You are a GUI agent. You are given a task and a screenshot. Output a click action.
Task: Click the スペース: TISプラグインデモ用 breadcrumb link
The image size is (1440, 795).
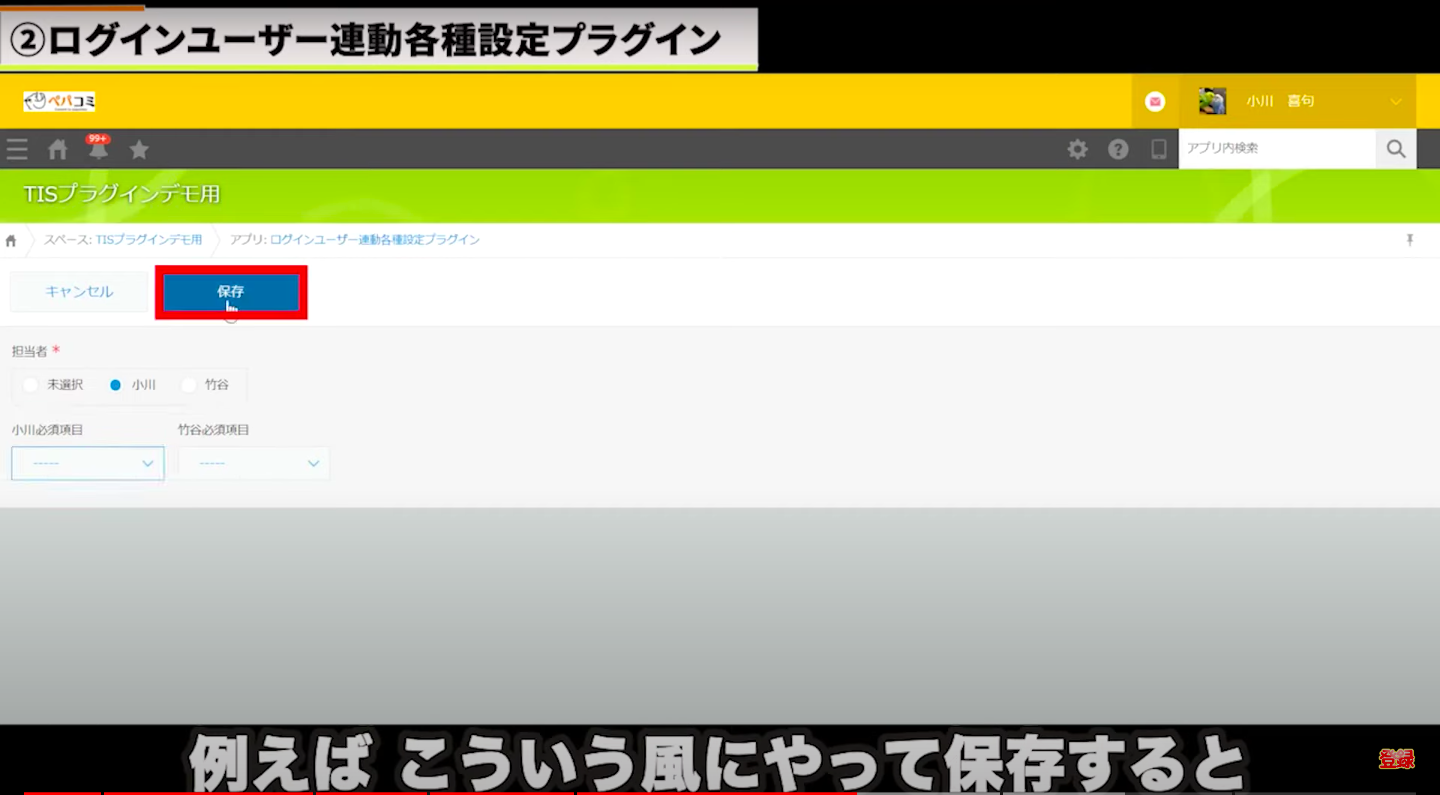tap(123, 240)
